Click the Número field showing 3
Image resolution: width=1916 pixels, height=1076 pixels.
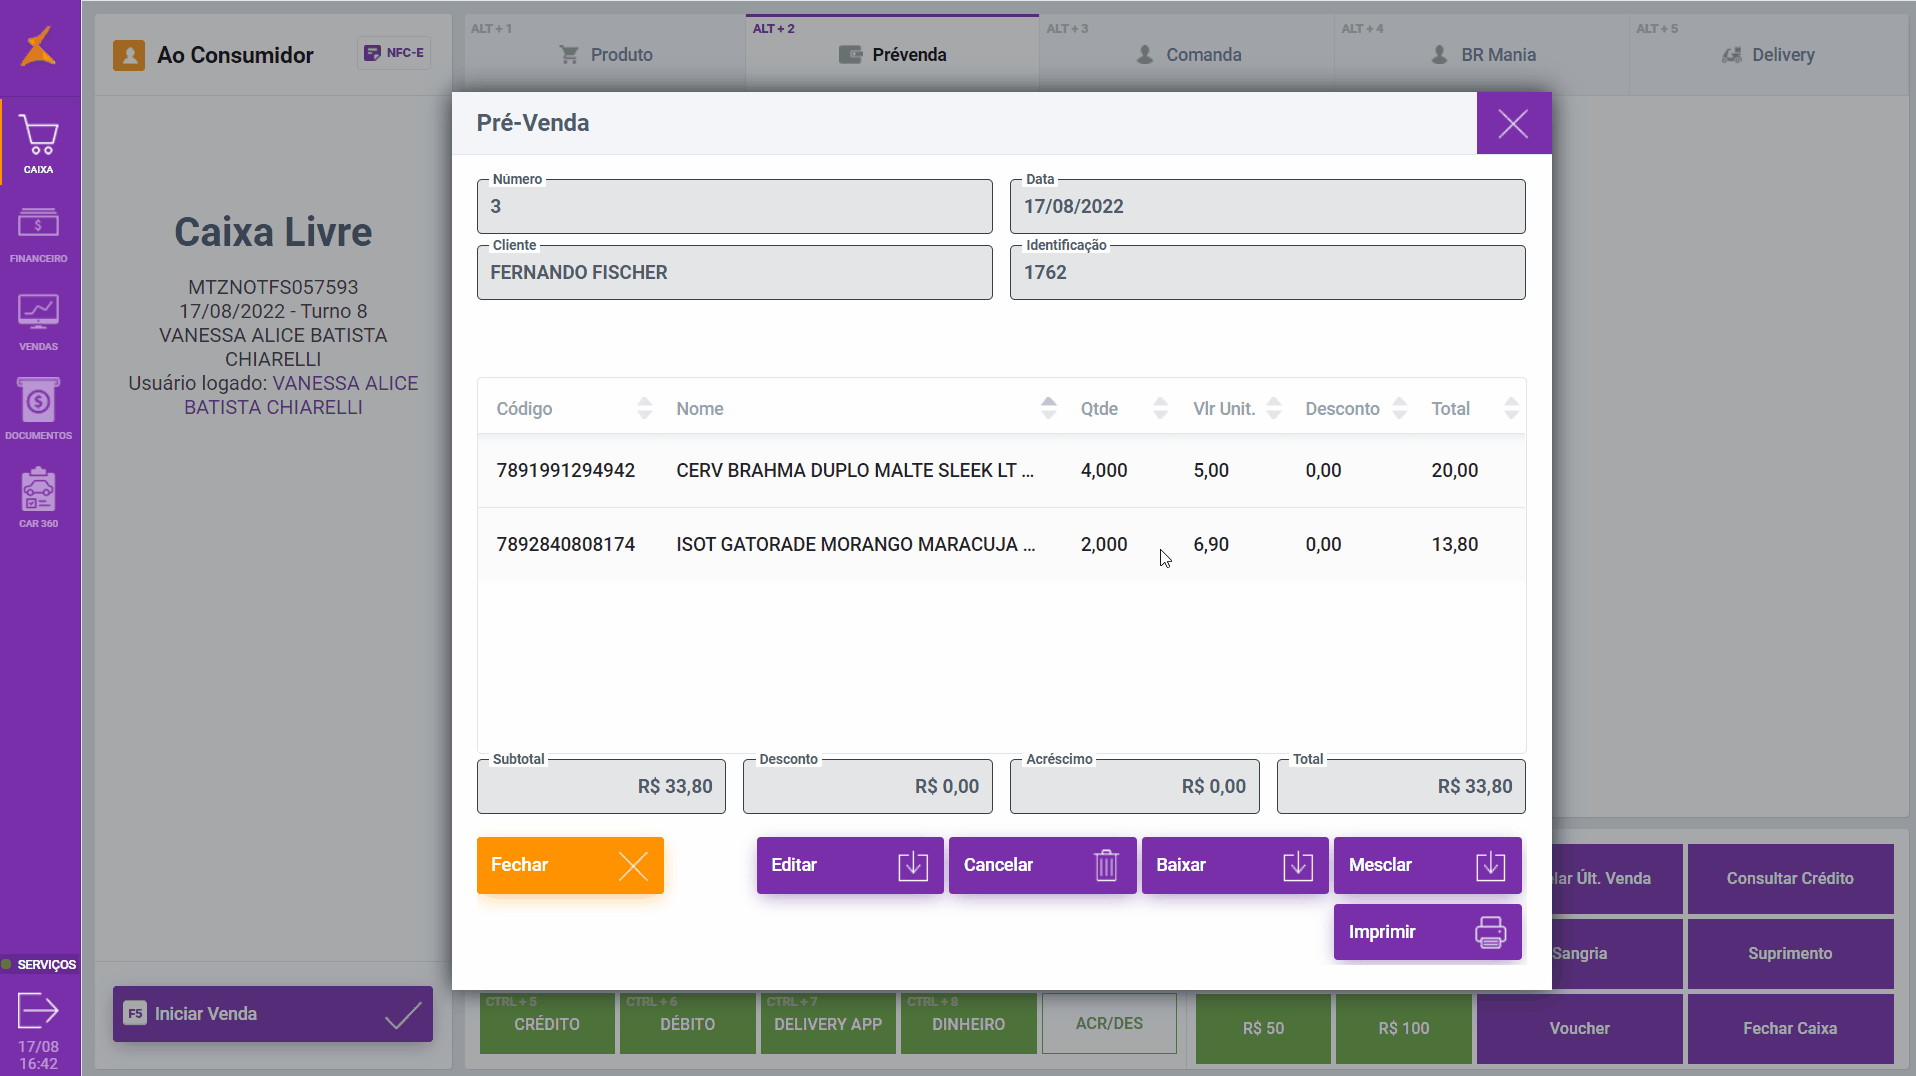pyautogui.click(x=735, y=207)
